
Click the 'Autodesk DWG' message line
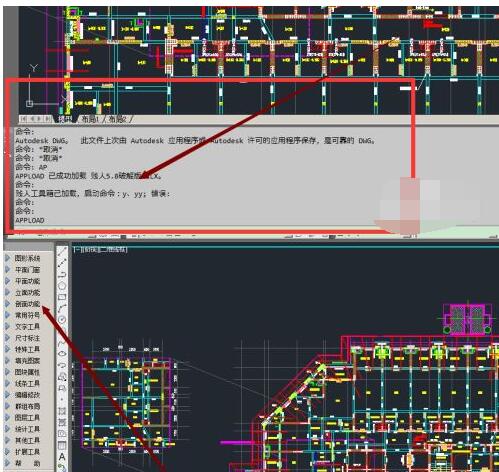195,141
